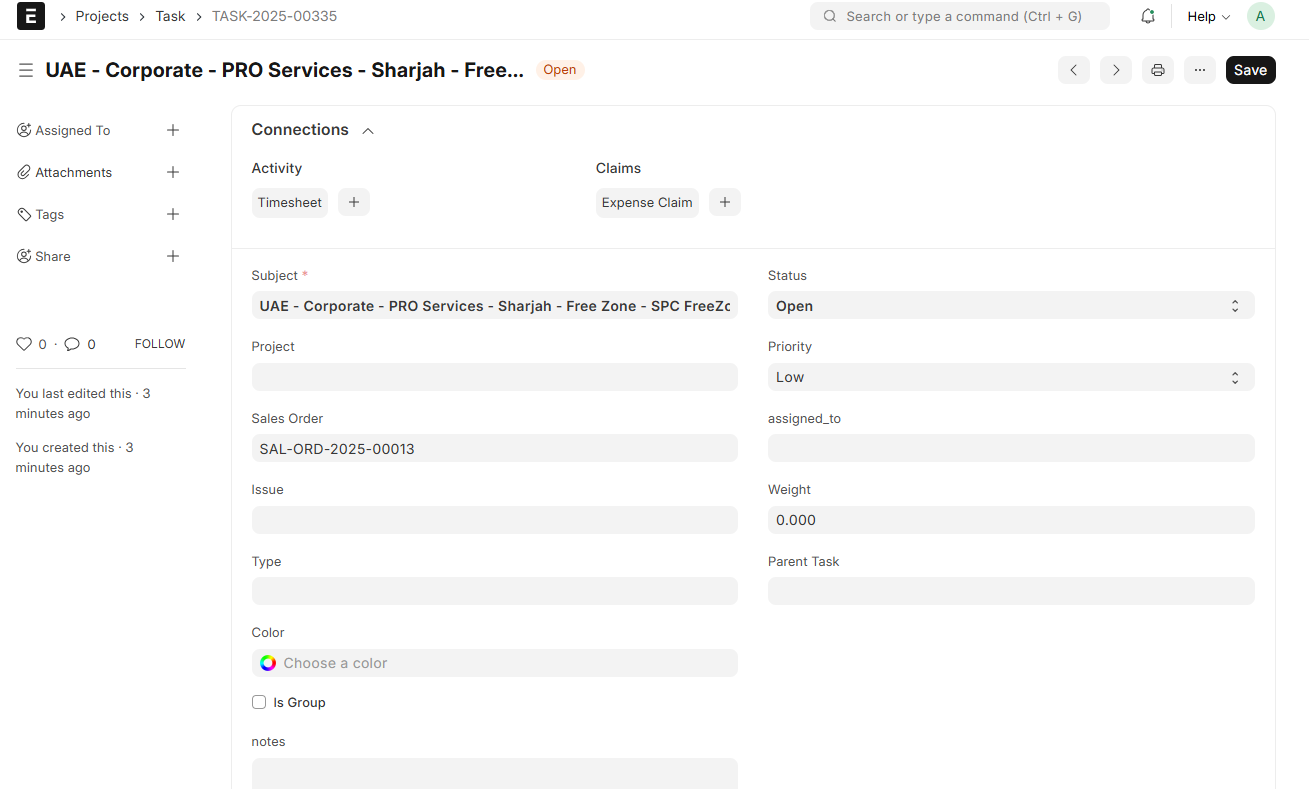Open the Status dropdown
The height and width of the screenshot is (789, 1309).
coord(1010,306)
